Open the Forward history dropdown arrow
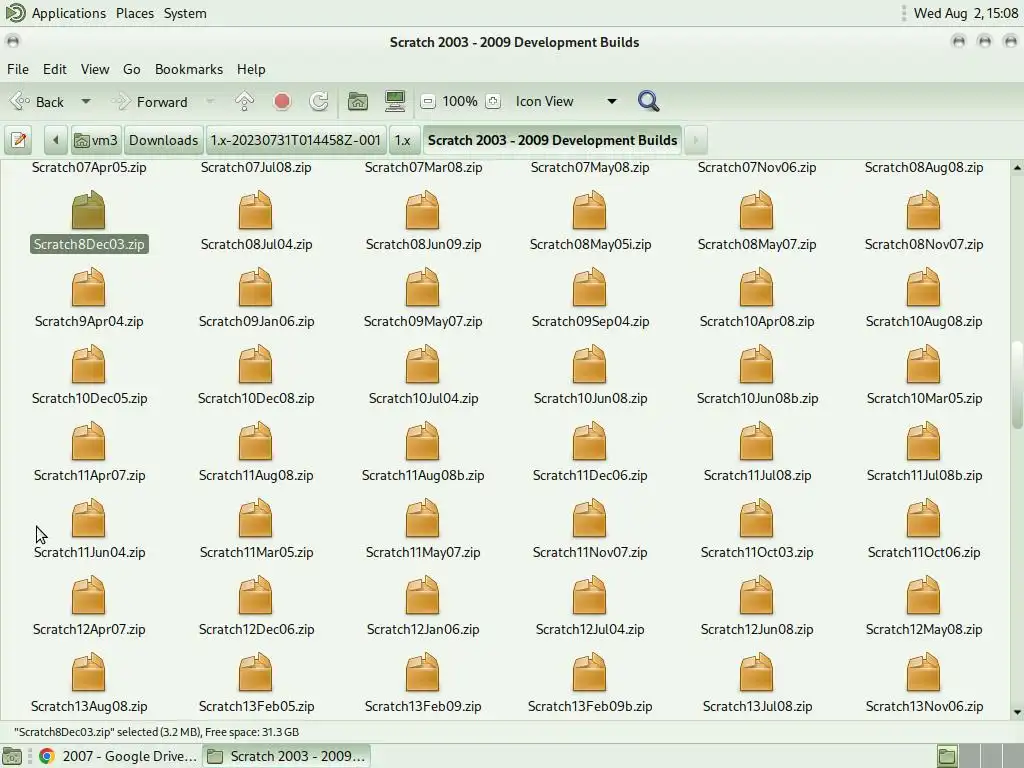This screenshot has height=768, width=1024. click(x=210, y=102)
